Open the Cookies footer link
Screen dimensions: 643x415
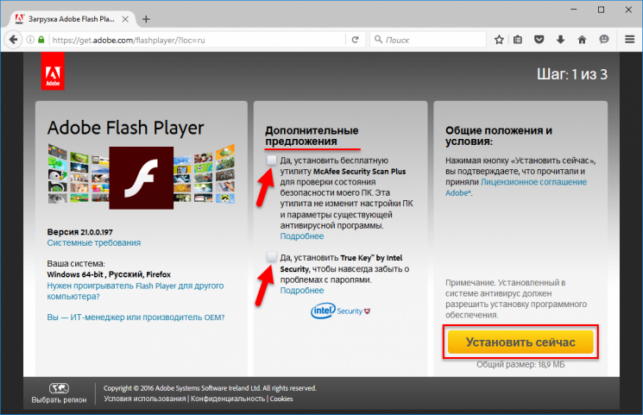[281, 399]
